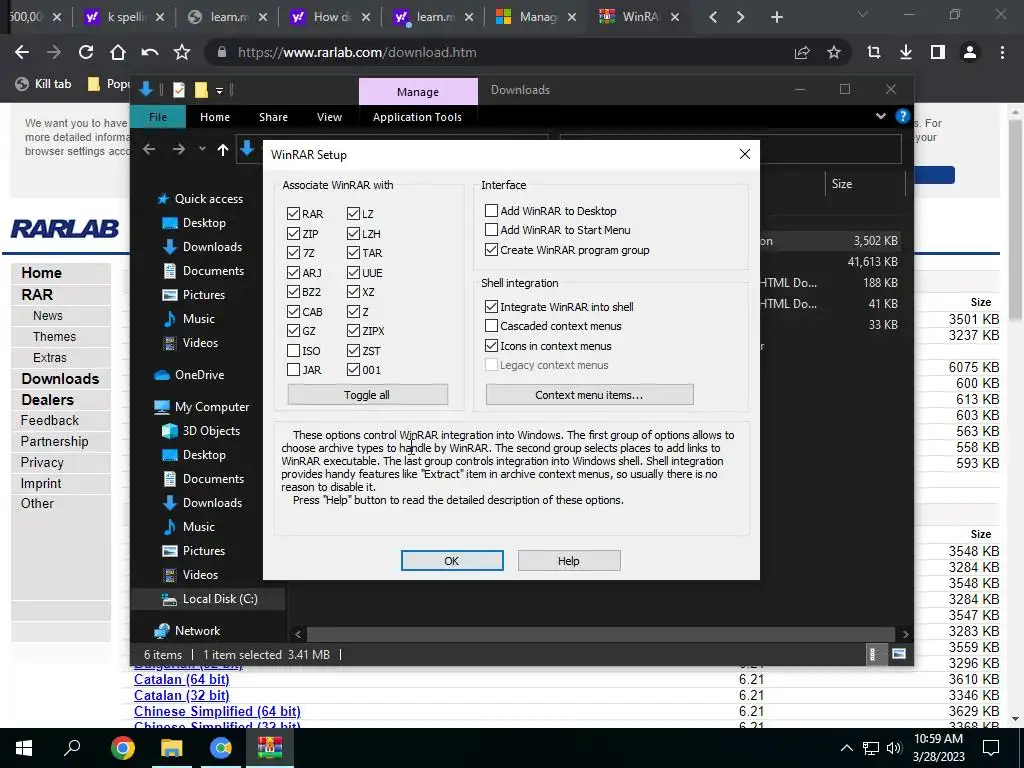Click the undo arrow in browser toolbar

pos(150,52)
